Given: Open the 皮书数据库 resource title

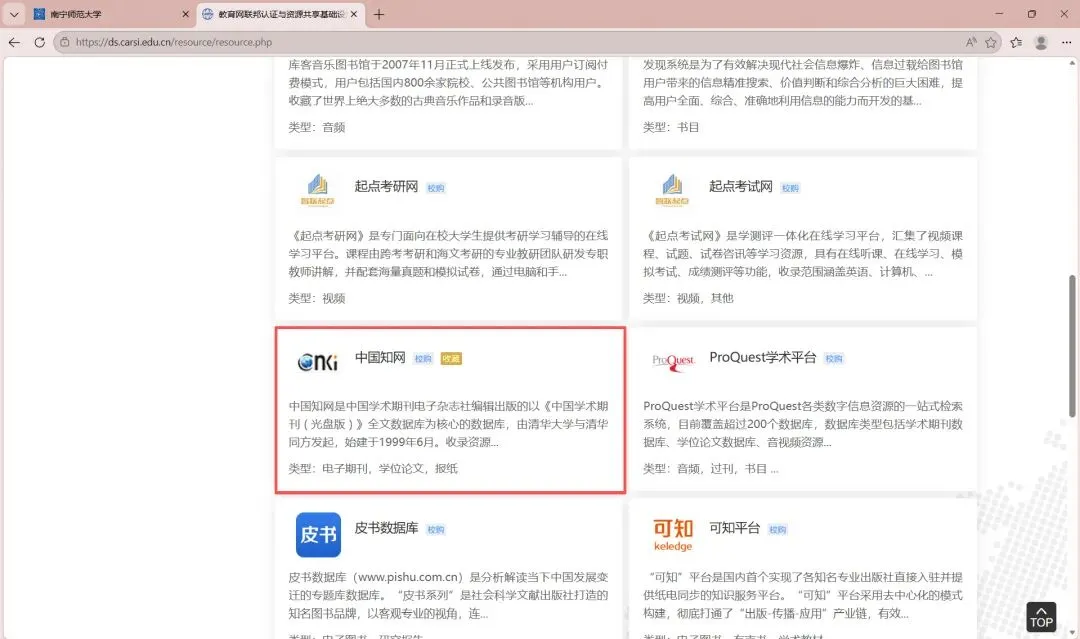Looking at the screenshot, I should point(386,528).
